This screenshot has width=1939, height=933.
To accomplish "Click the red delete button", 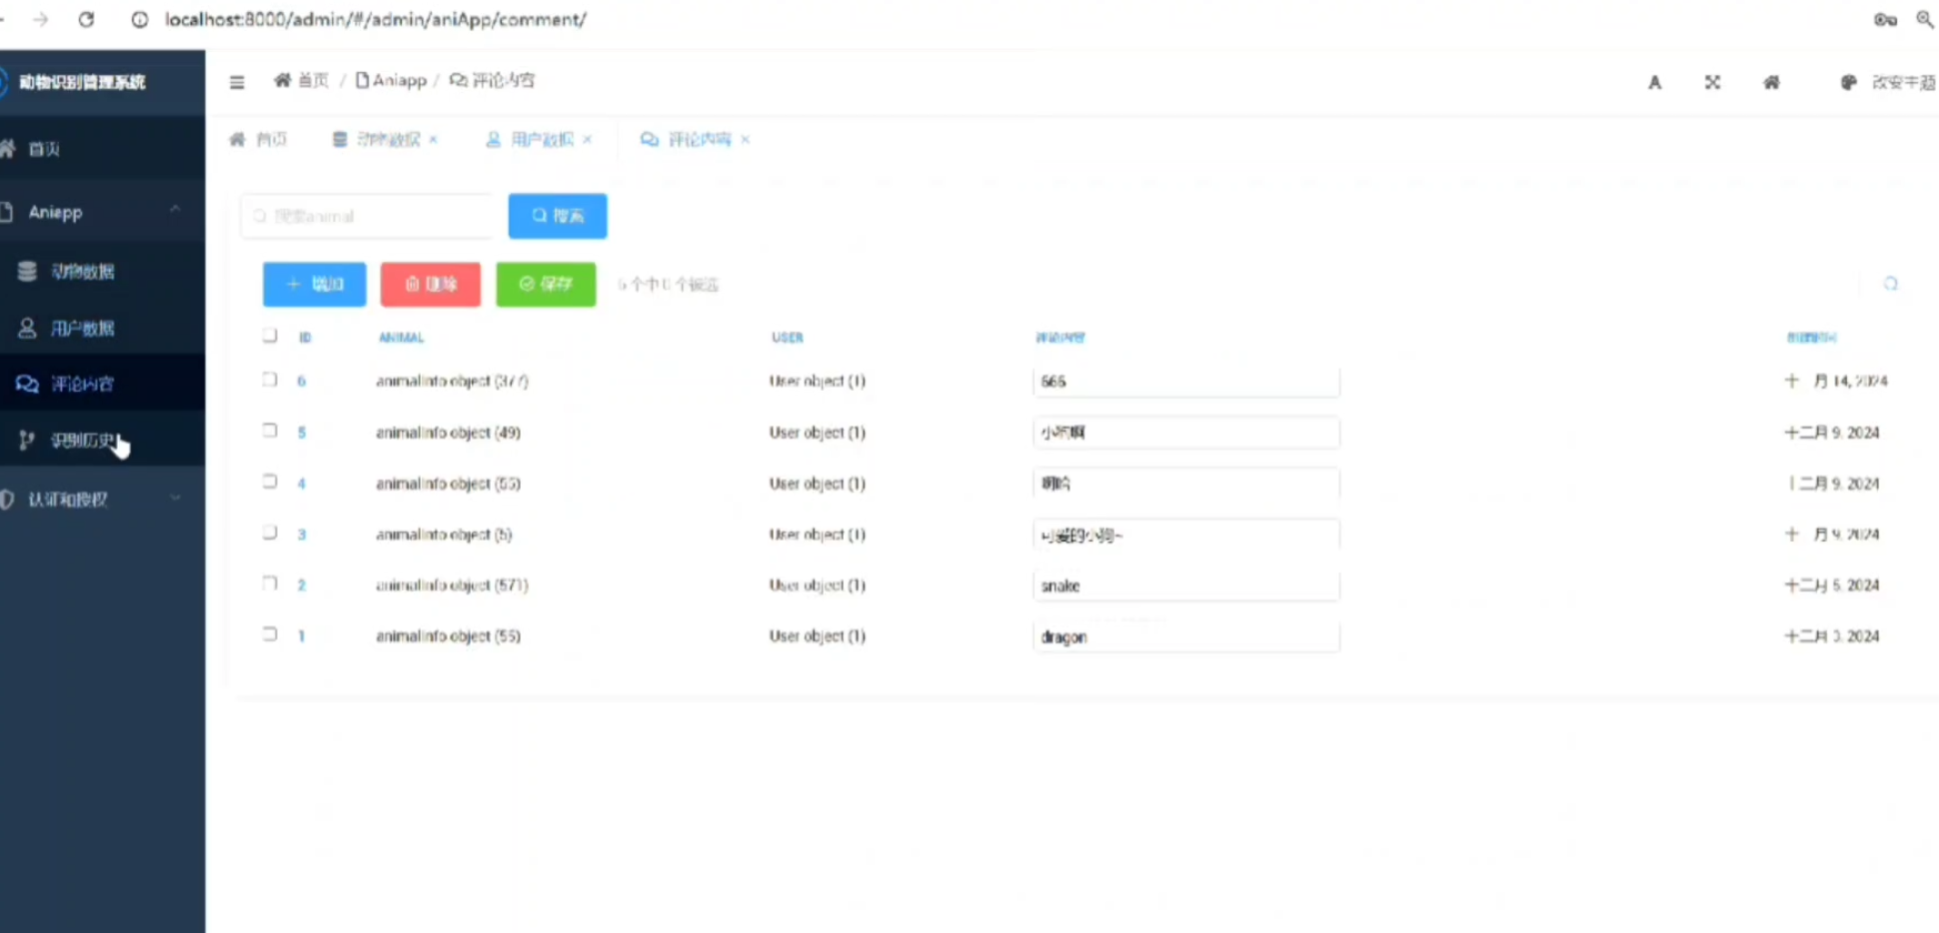I will pos(430,285).
